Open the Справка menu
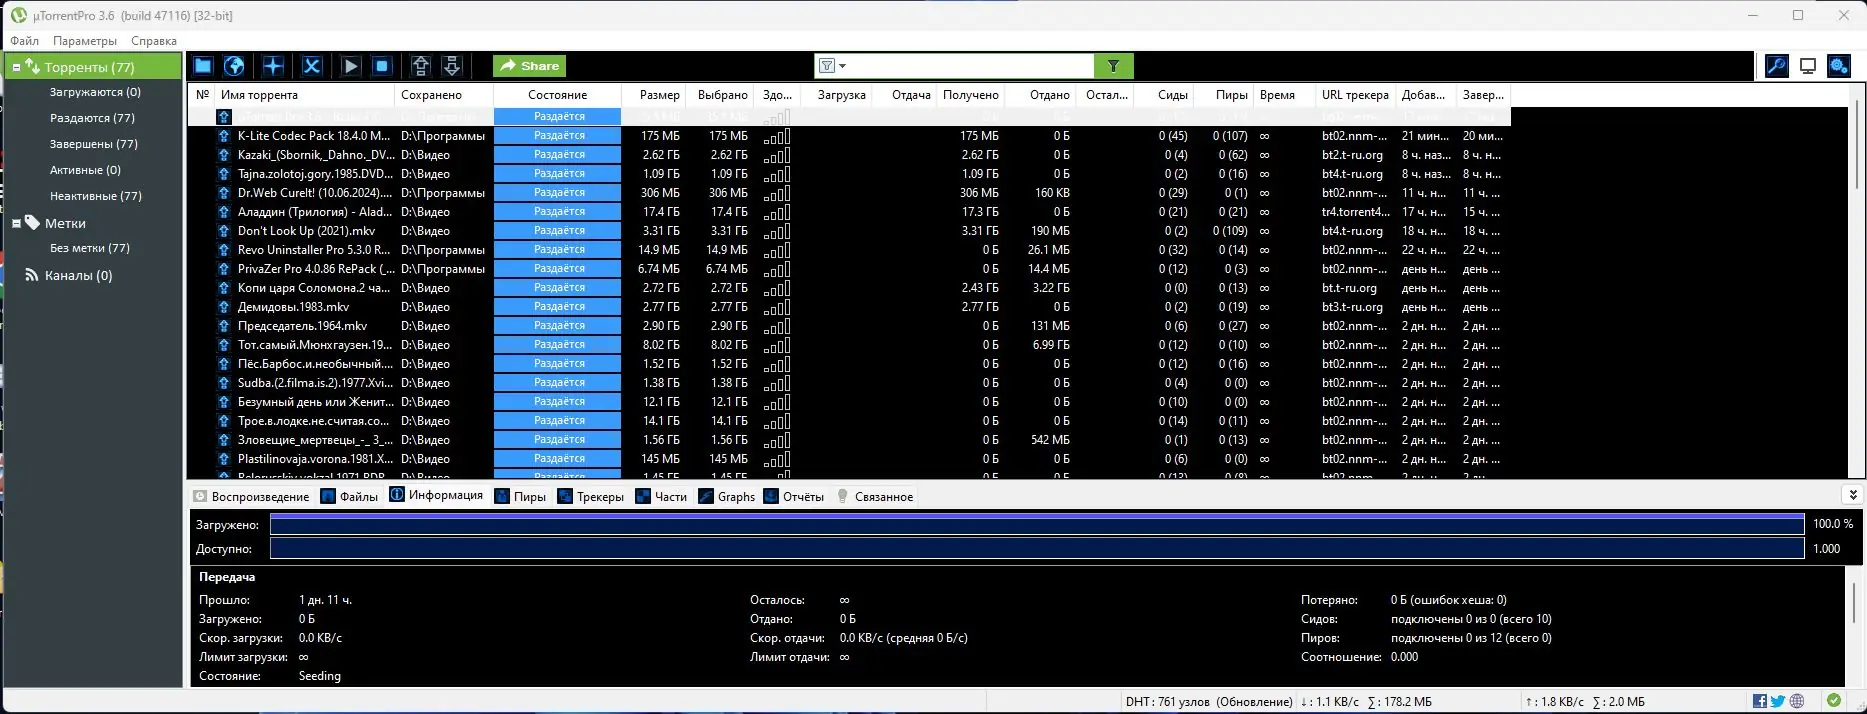This screenshot has width=1867, height=714. point(154,41)
